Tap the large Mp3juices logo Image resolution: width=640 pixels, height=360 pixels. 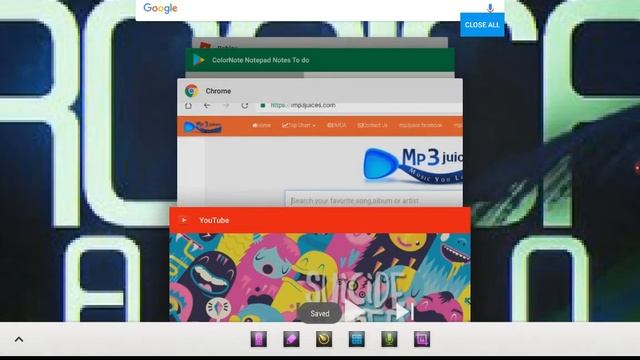(412, 165)
